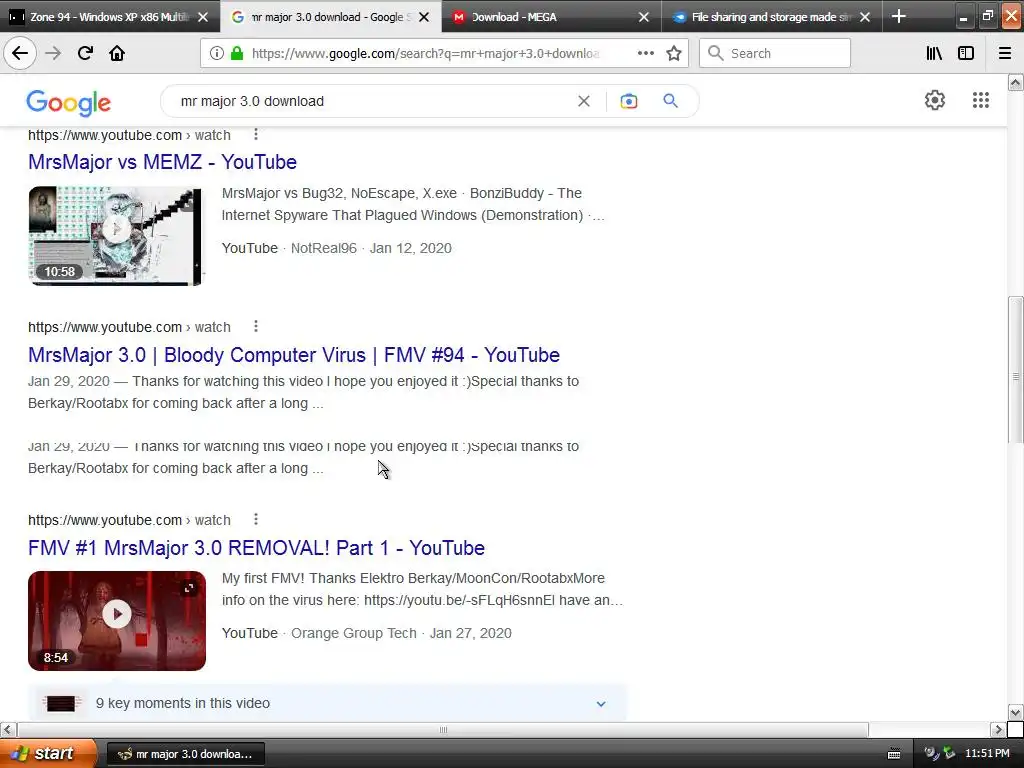The width and height of the screenshot is (1024, 768).
Task: Switch to the Zone 94 Windows XP tab
Action: 110,16
